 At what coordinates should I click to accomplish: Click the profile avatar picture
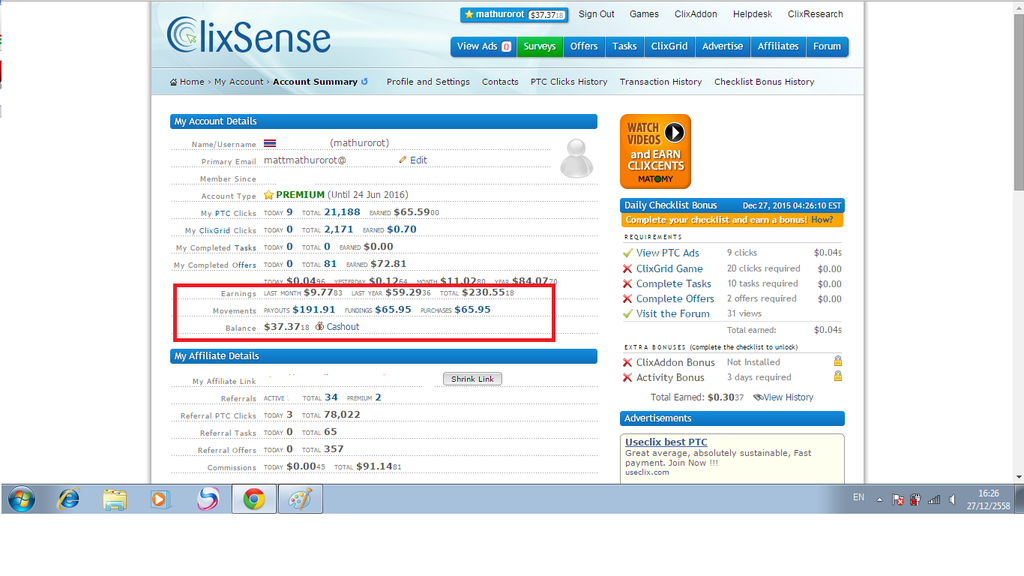click(577, 159)
